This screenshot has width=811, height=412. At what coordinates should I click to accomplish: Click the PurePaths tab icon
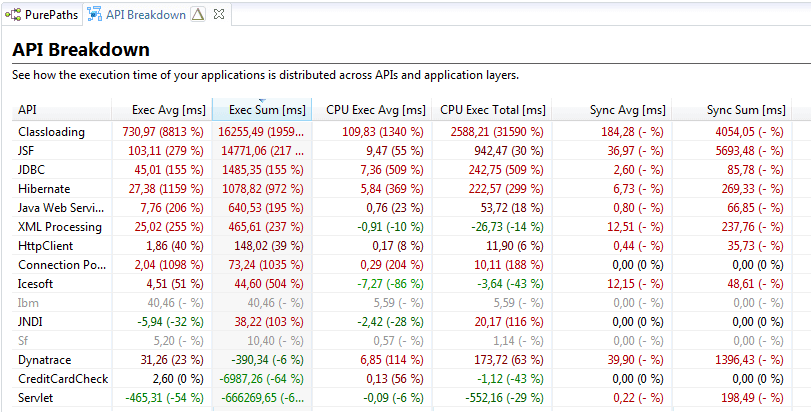pyautogui.click(x=13, y=15)
